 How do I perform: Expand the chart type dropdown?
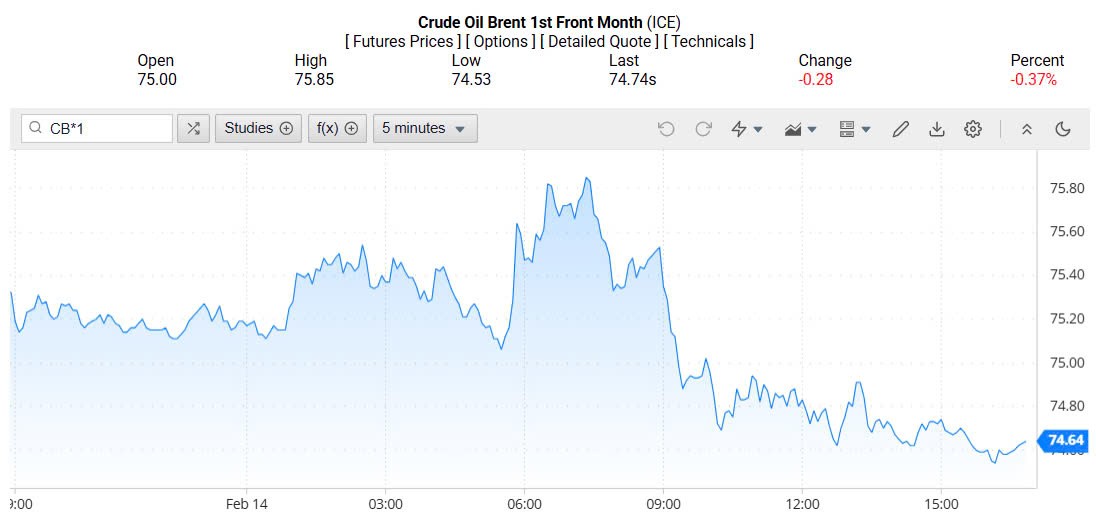click(x=802, y=129)
